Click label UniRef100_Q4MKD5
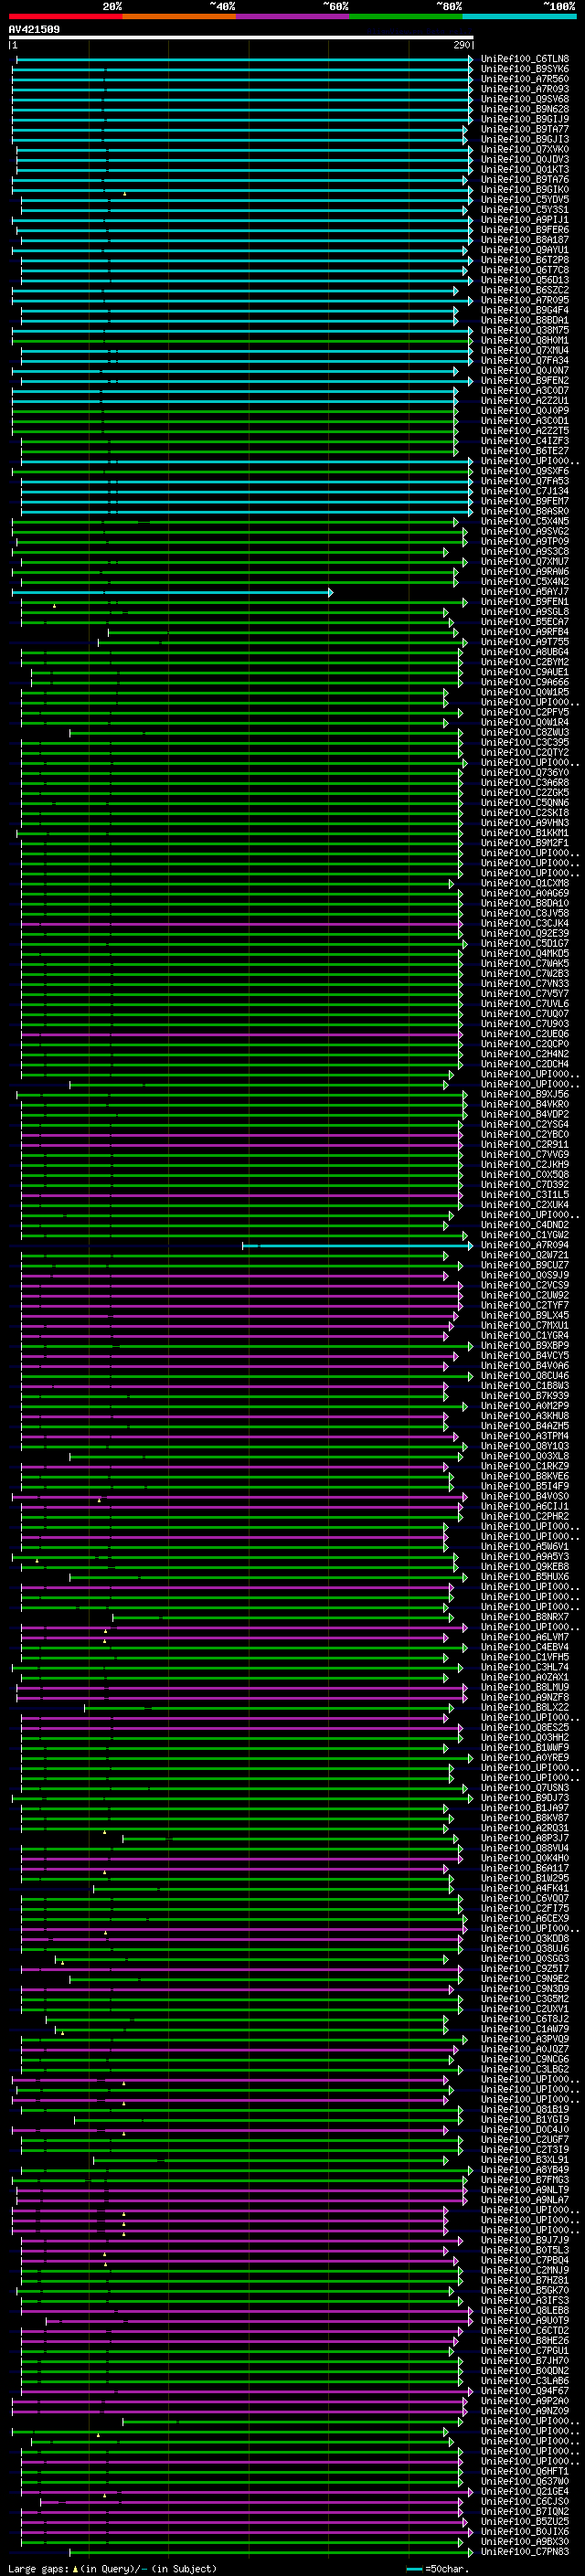585x2576 pixels. tap(524, 954)
